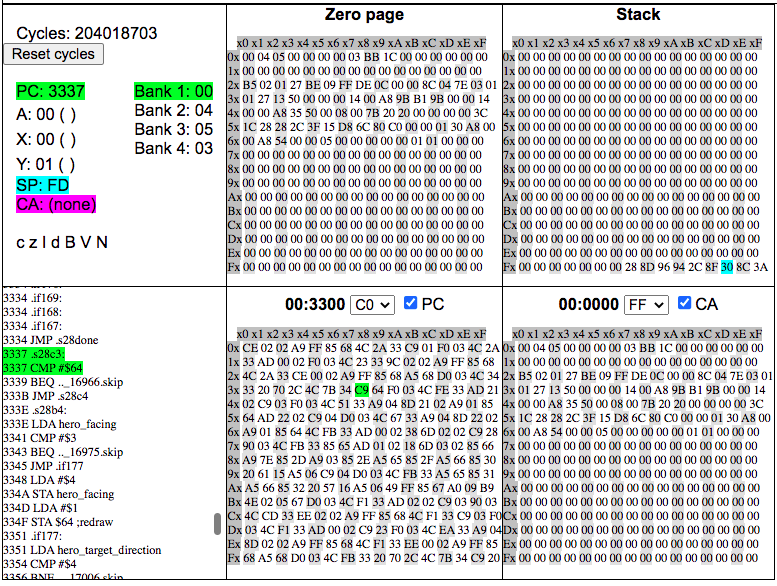Open the FF memory page dropdown
The image size is (777, 586).
[645, 304]
